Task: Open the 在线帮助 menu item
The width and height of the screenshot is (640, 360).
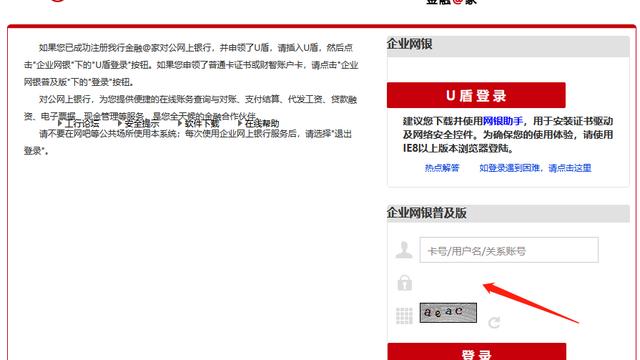Action: 262,124
